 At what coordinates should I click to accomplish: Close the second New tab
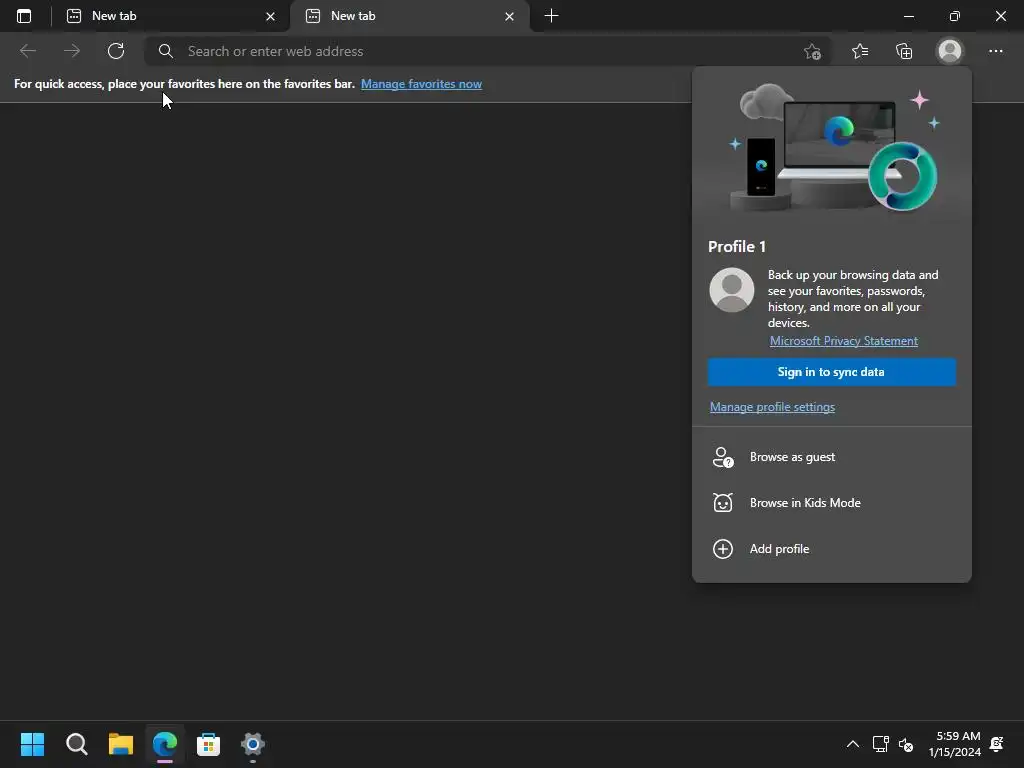[x=509, y=17]
